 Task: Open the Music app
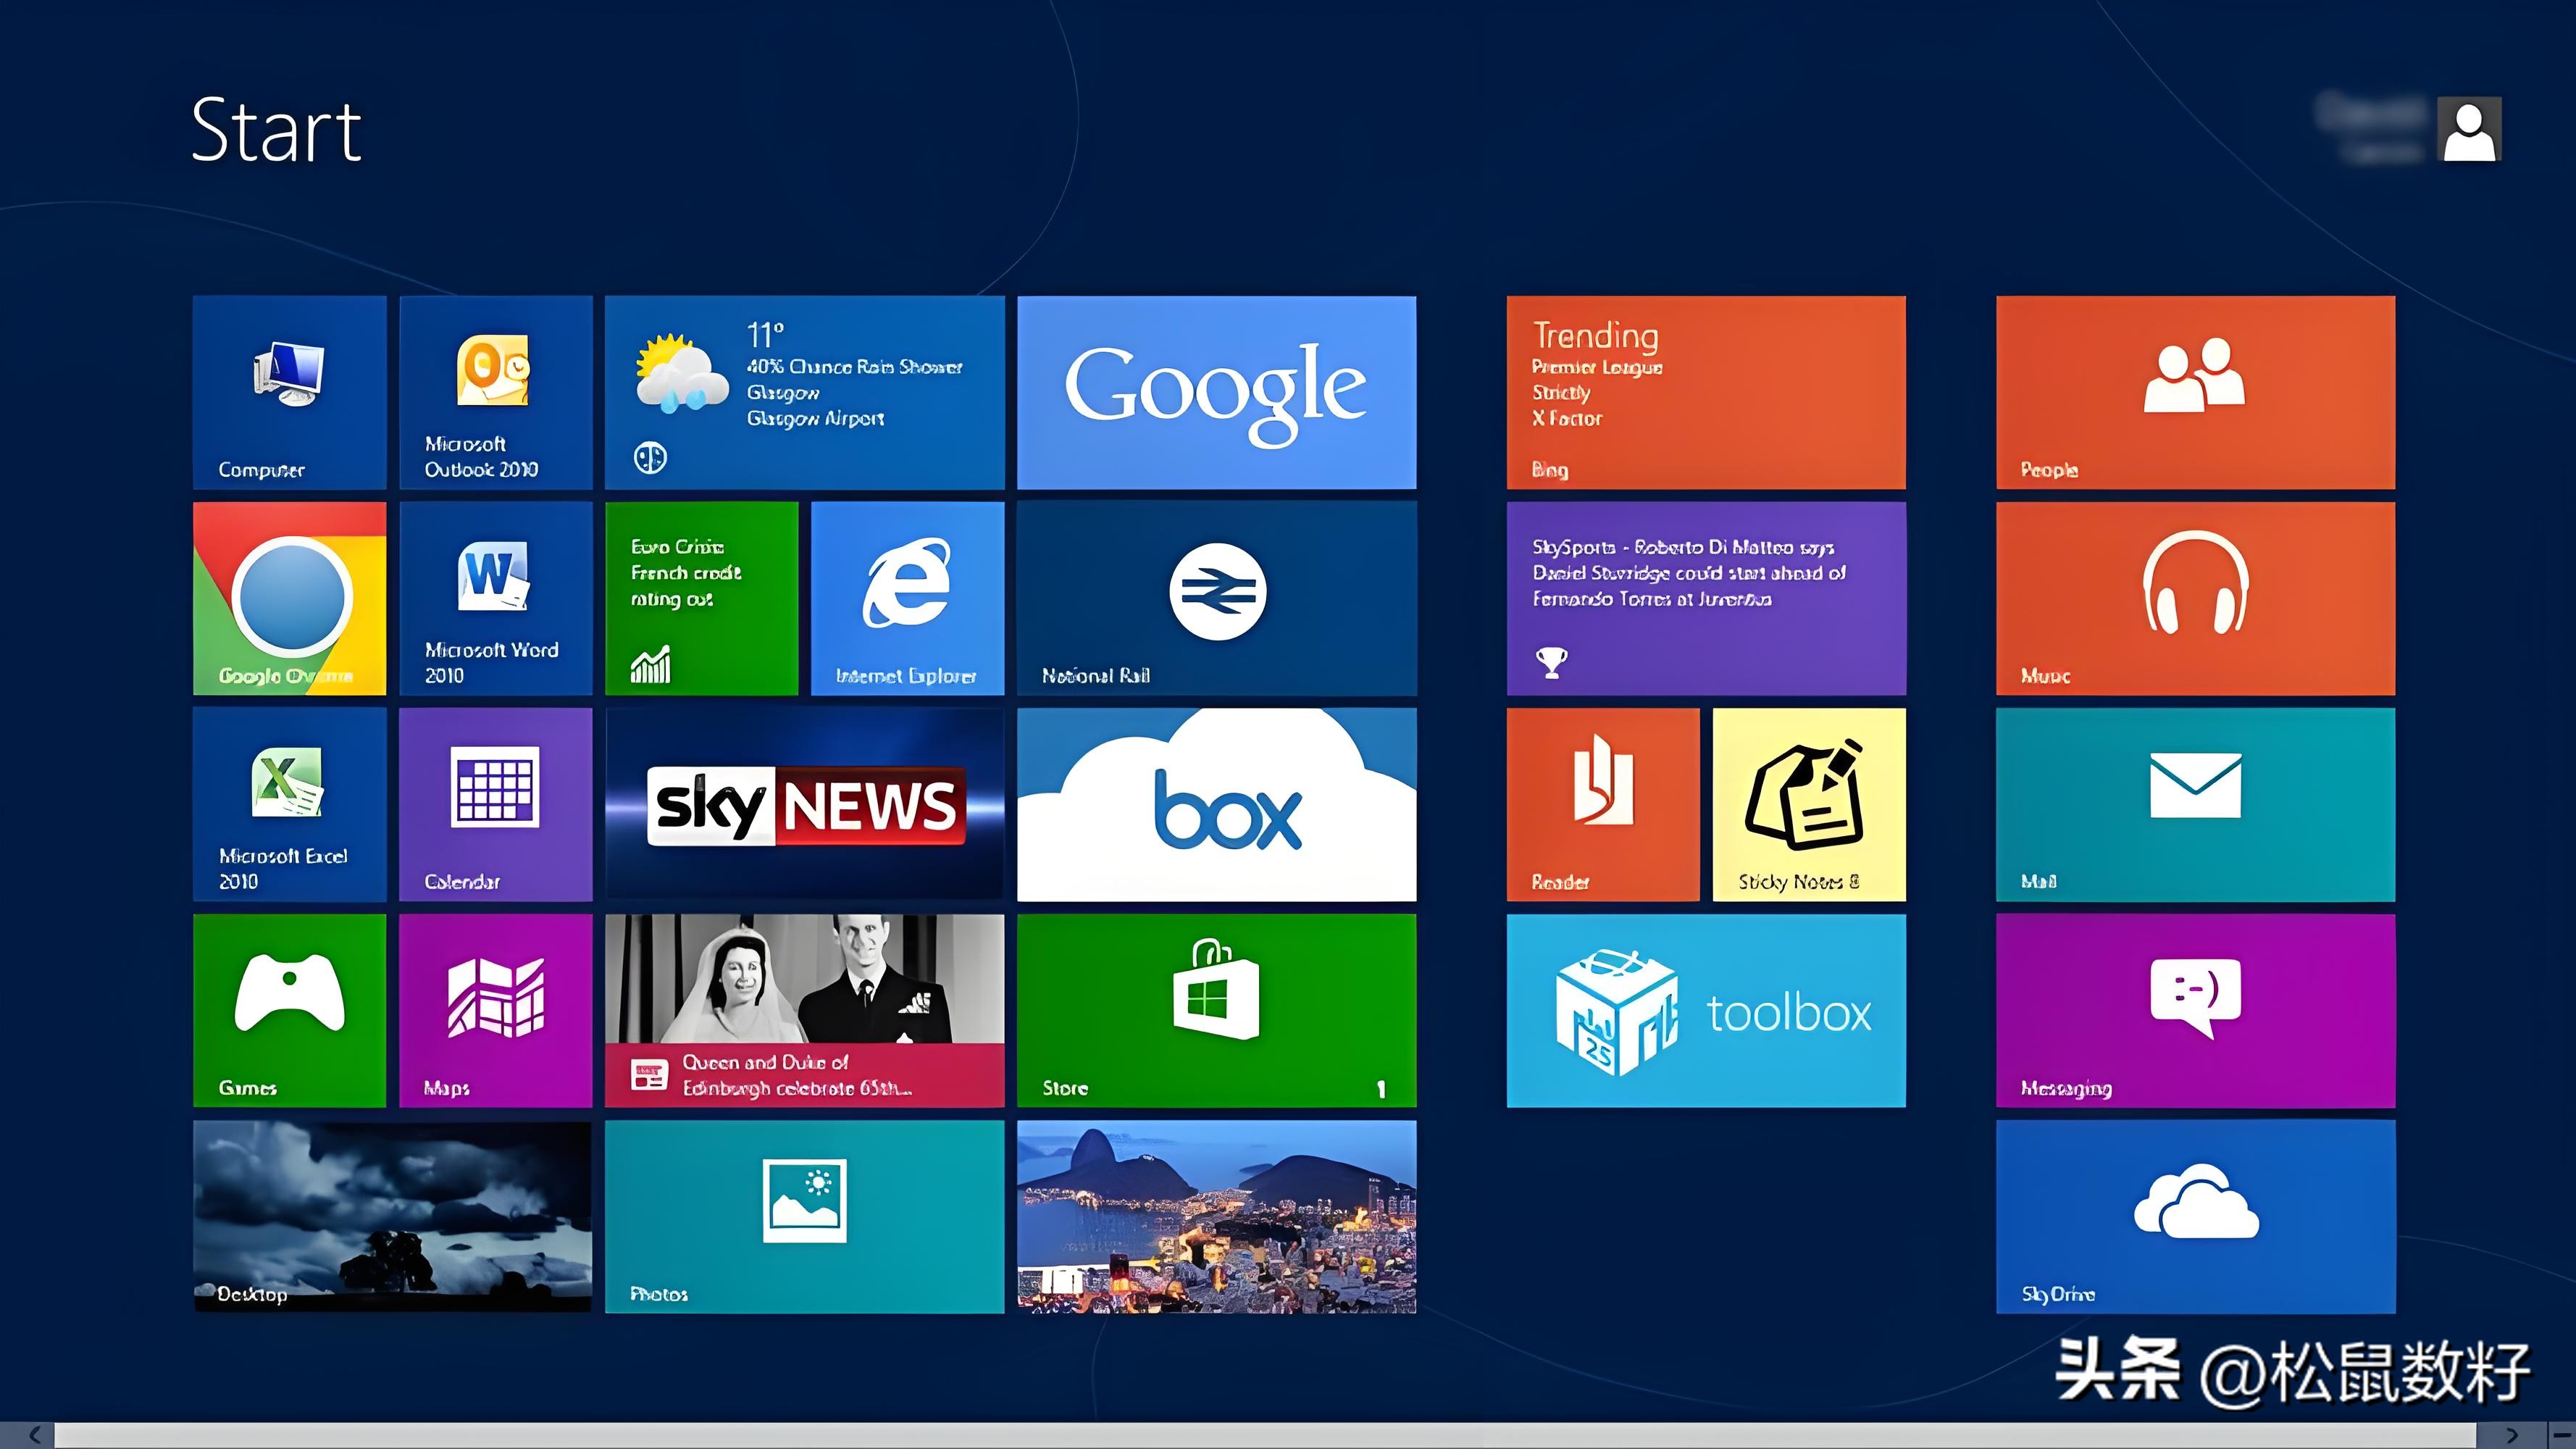pyautogui.click(x=2194, y=598)
